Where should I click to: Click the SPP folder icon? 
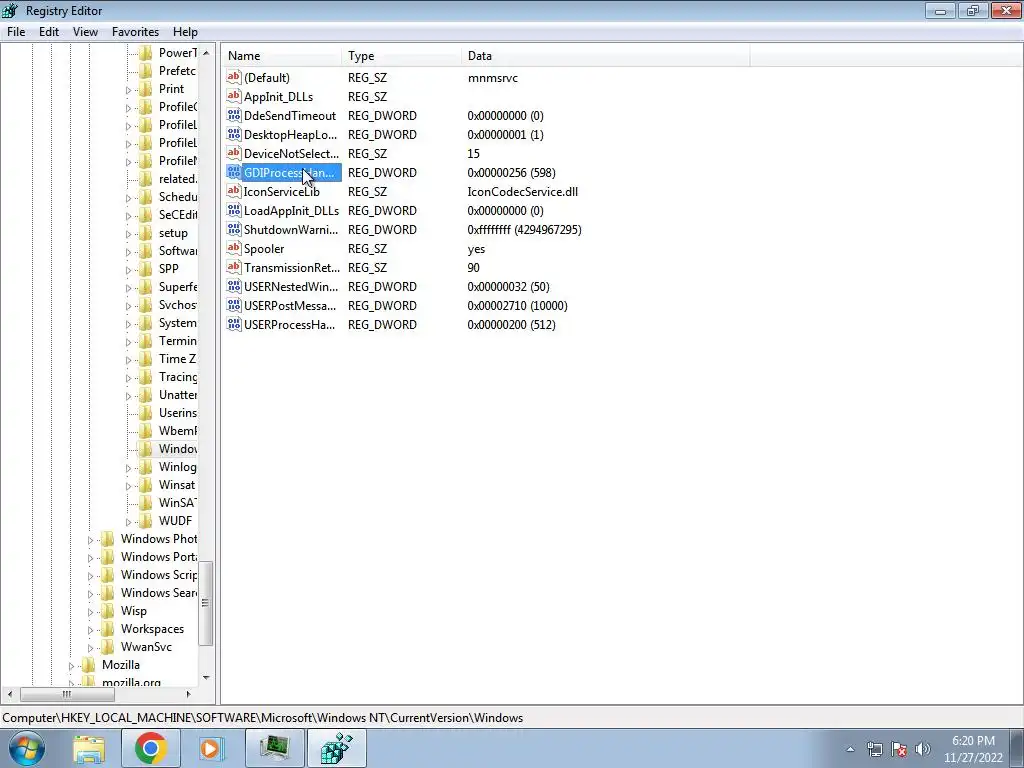click(146, 268)
